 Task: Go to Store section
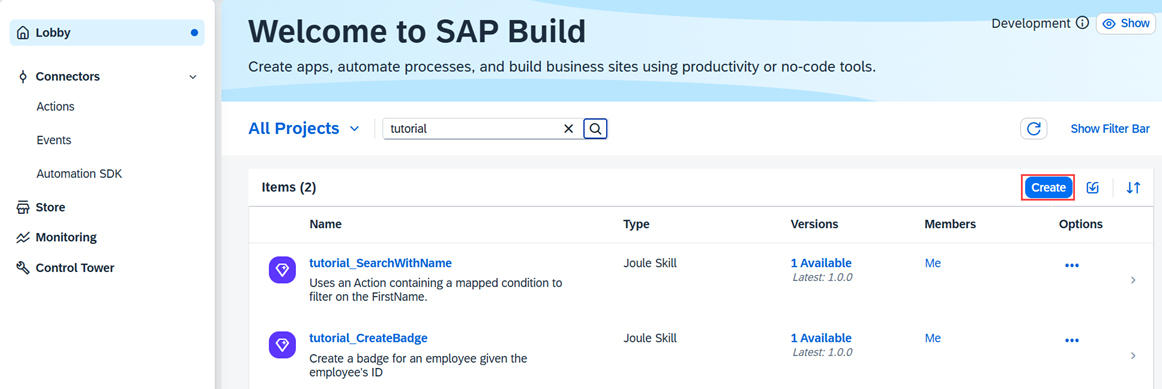coord(50,207)
